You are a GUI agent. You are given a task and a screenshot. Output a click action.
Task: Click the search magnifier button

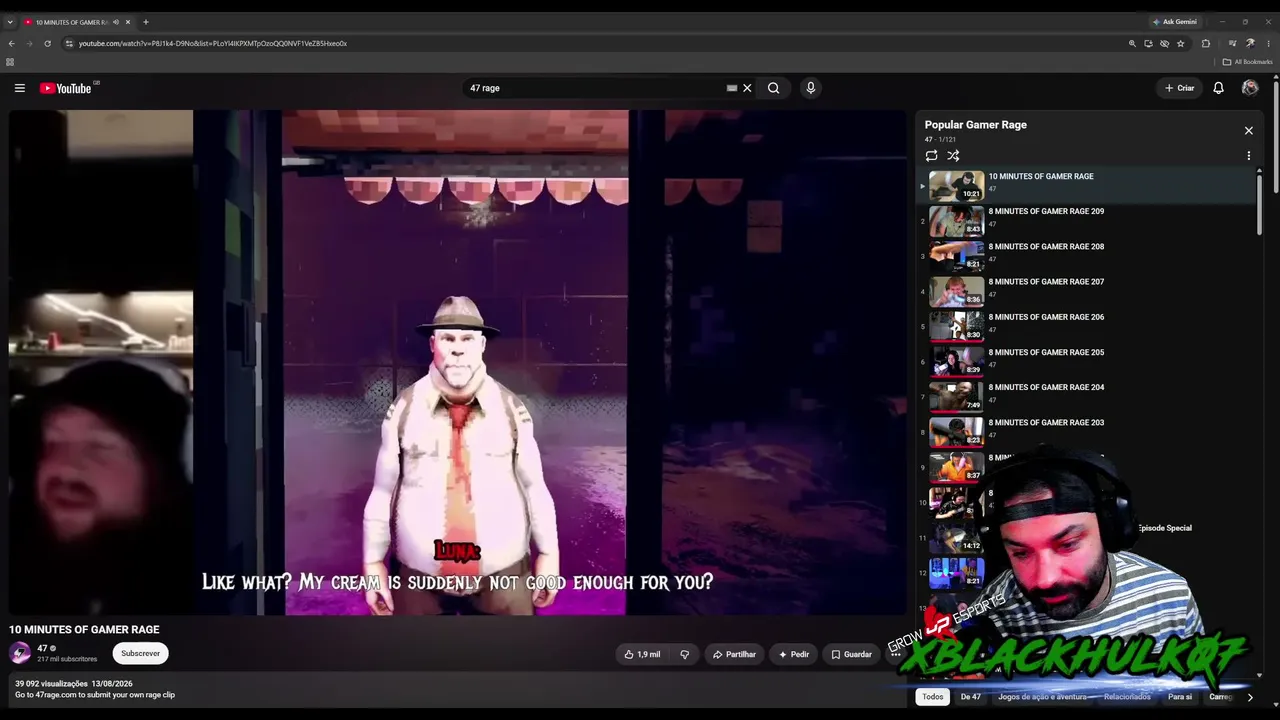(773, 88)
